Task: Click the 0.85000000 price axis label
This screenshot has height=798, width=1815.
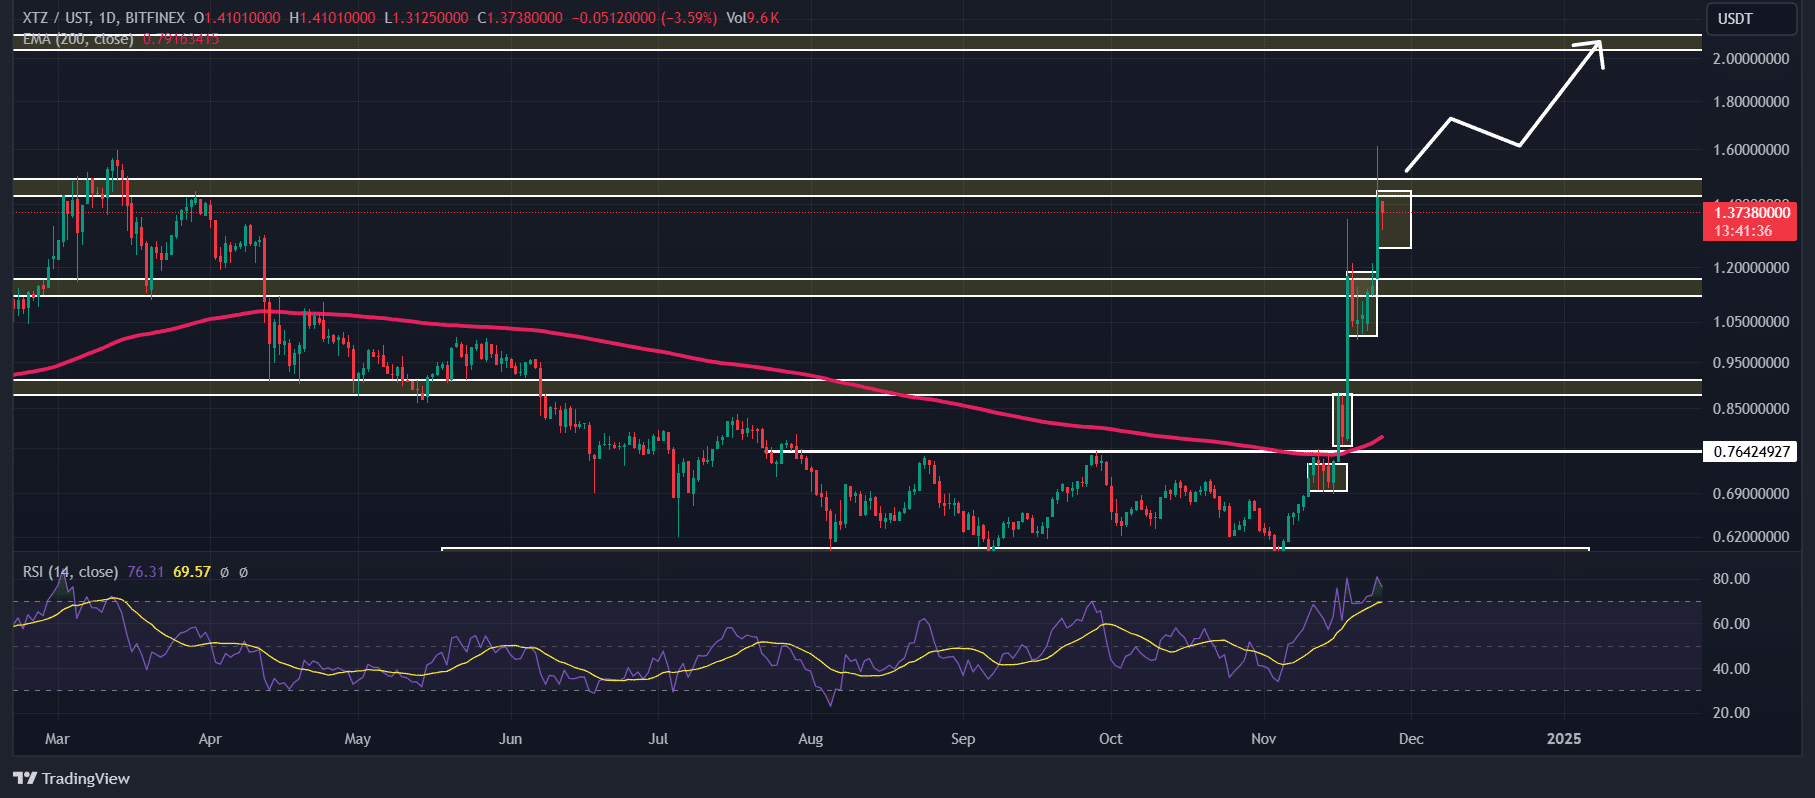Action: point(1751,409)
